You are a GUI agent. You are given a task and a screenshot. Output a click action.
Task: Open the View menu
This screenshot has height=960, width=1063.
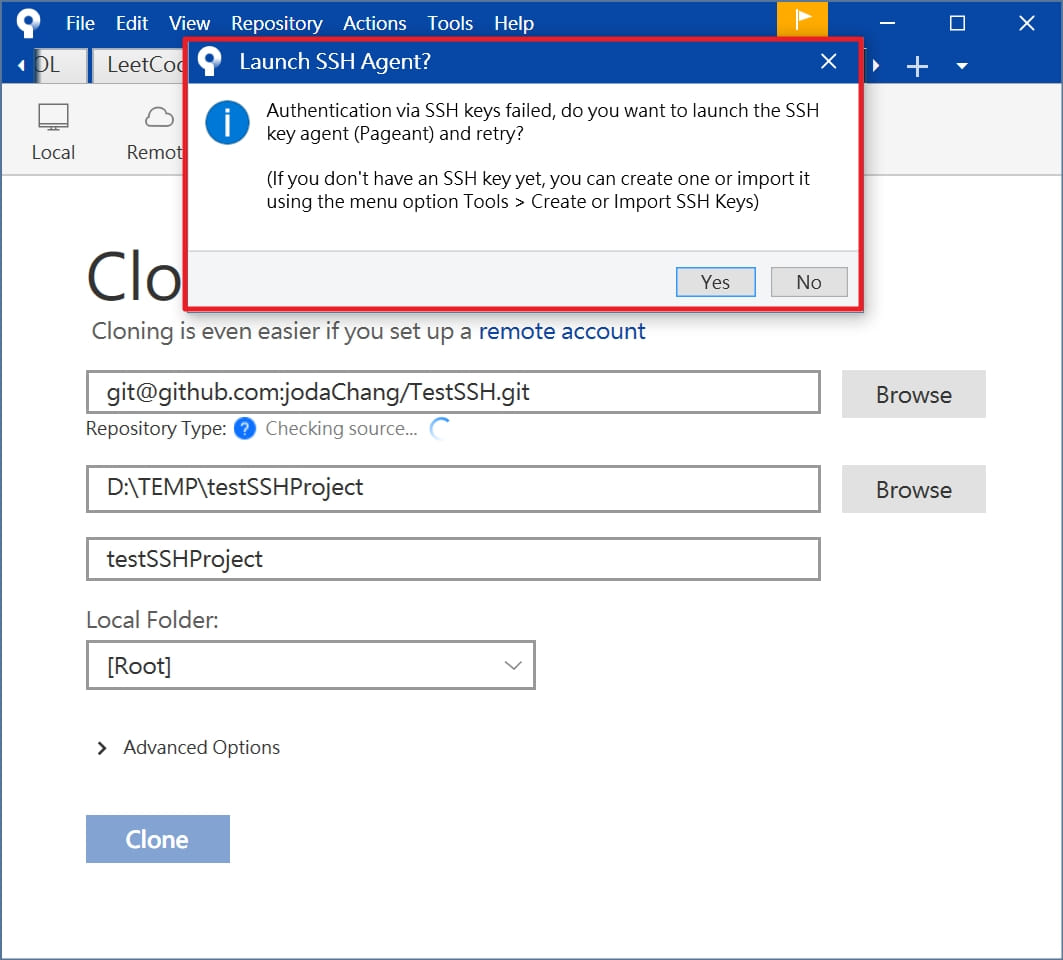(x=189, y=23)
